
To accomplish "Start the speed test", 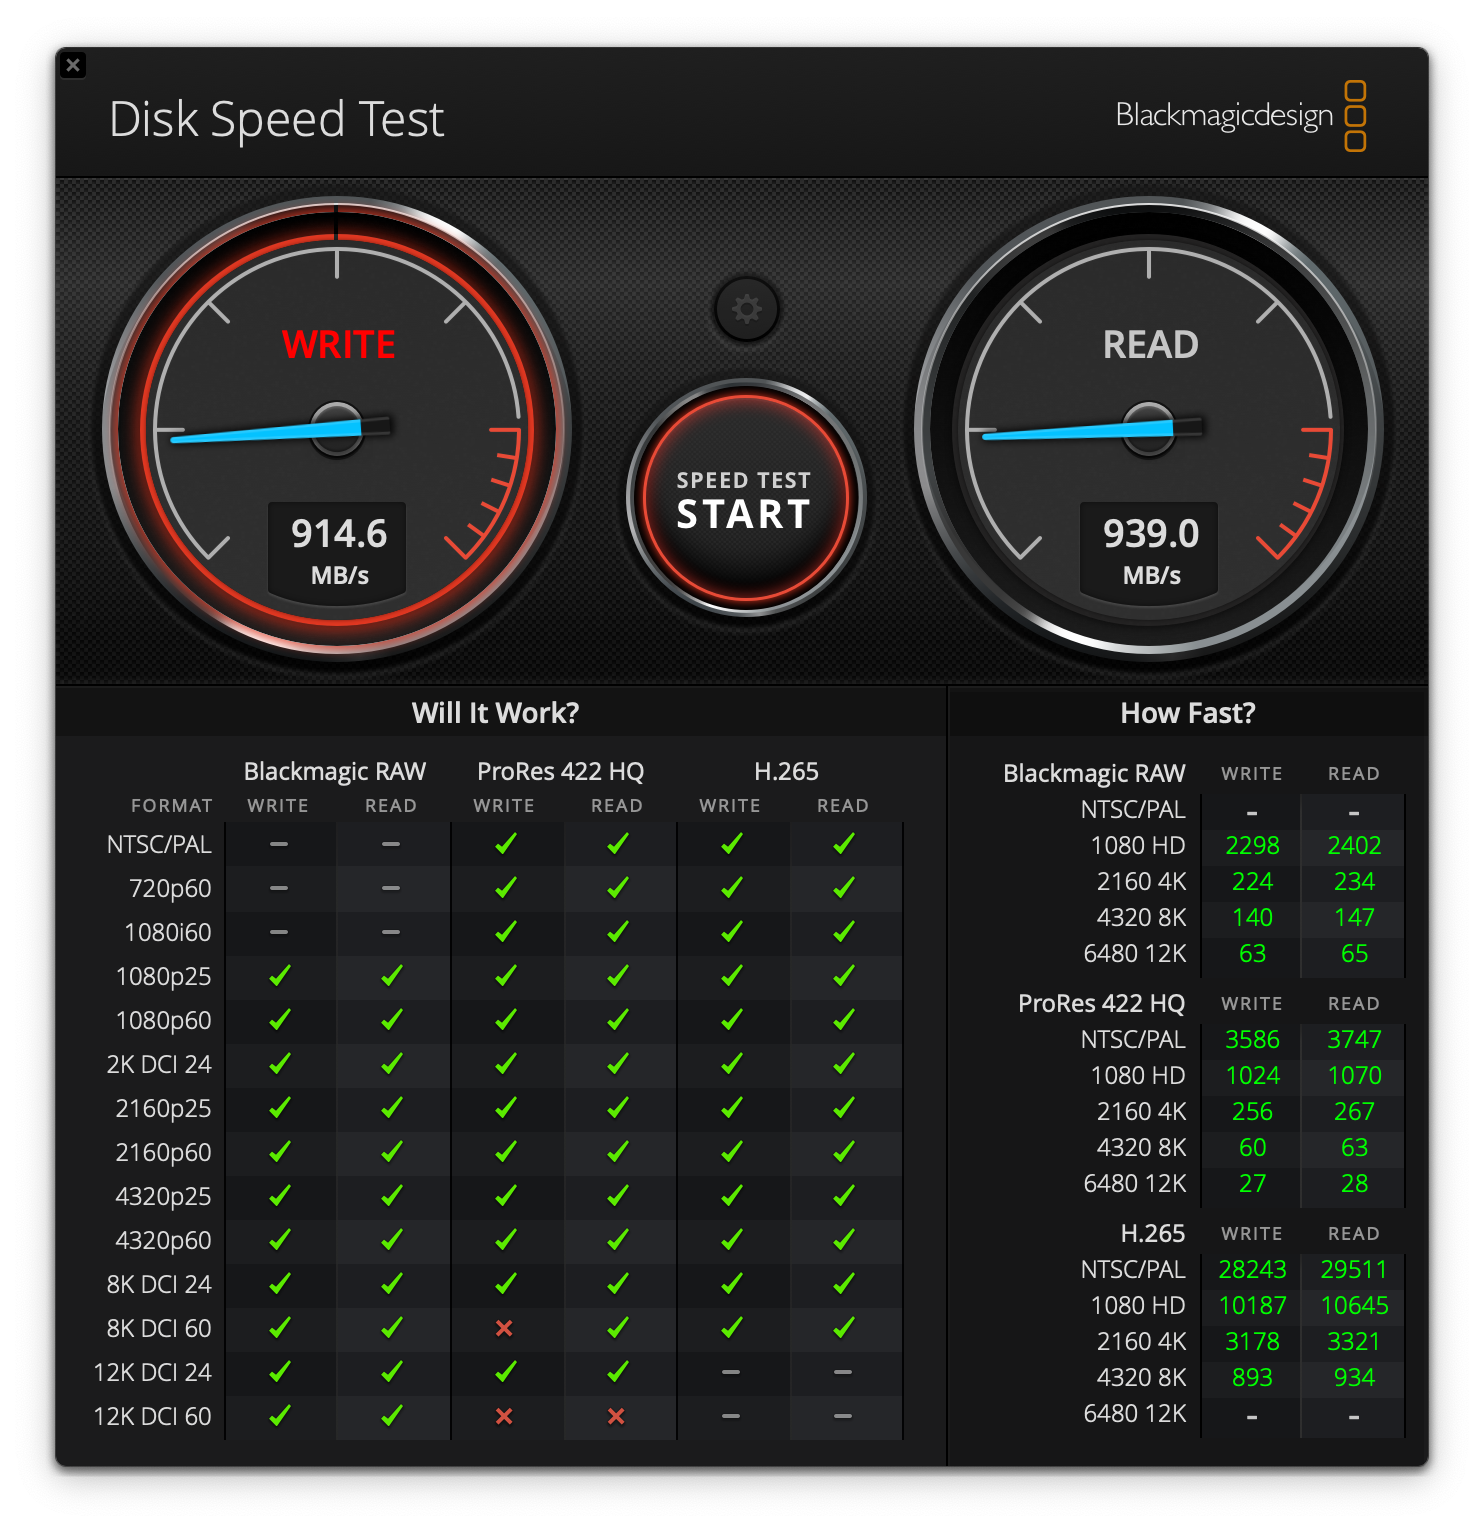I will (x=745, y=498).
